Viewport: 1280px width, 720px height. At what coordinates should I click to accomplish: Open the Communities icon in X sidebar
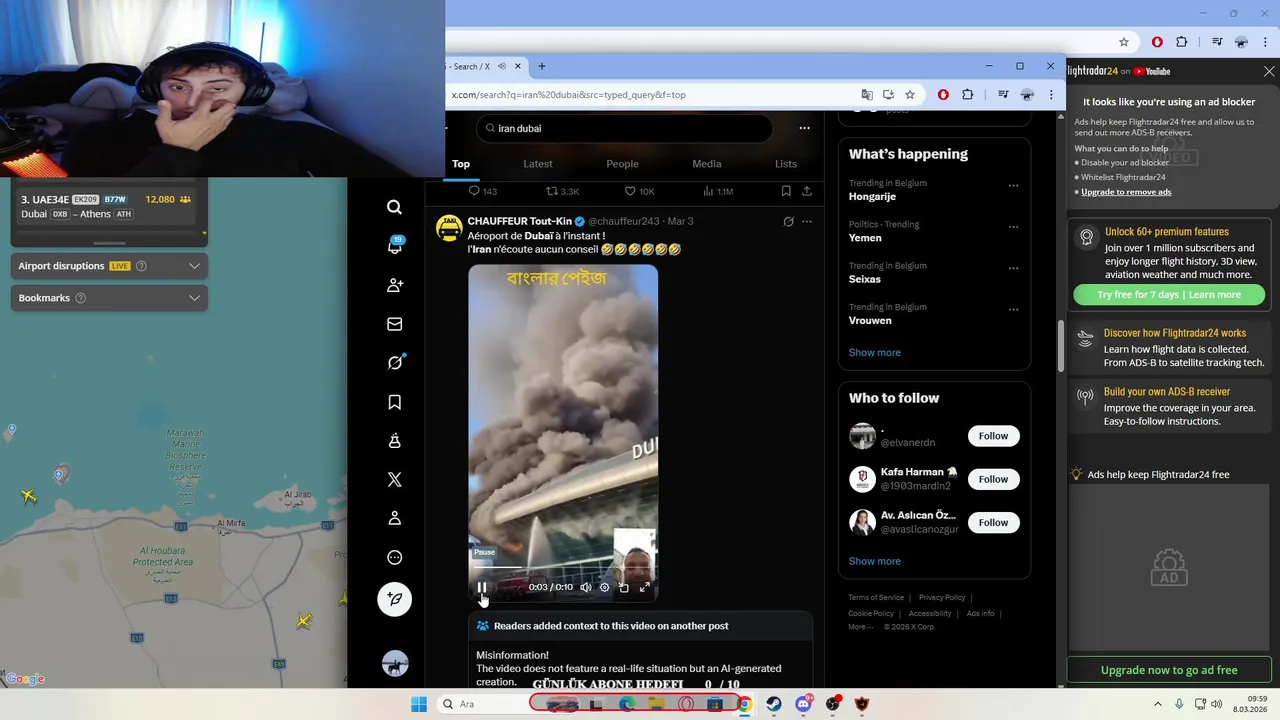[x=394, y=441]
